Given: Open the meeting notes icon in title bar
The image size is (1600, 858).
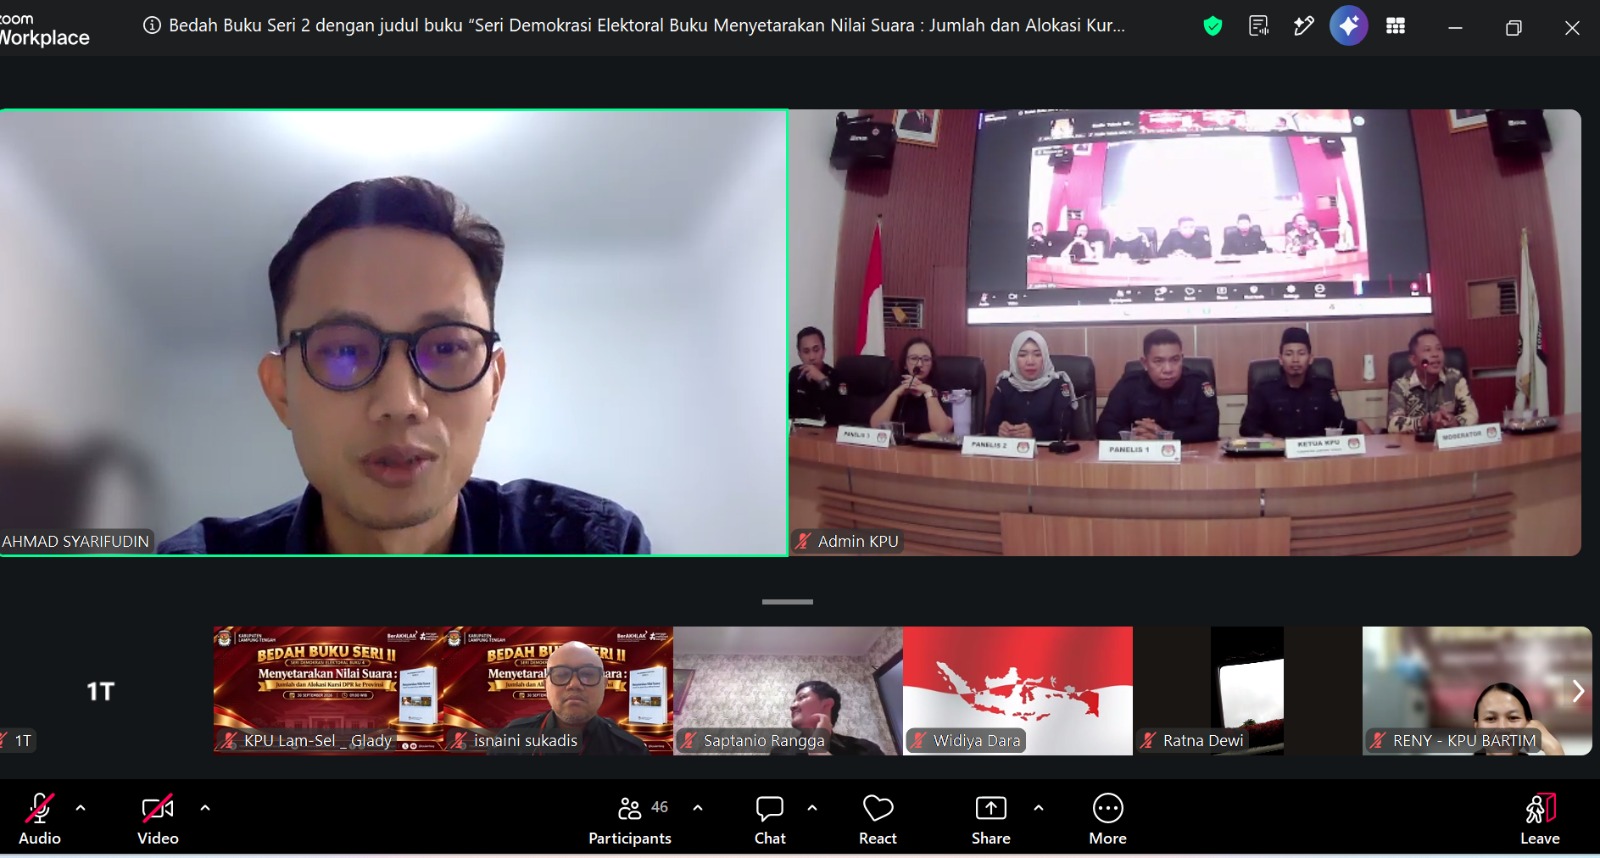Looking at the screenshot, I should tap(1259, 26).
